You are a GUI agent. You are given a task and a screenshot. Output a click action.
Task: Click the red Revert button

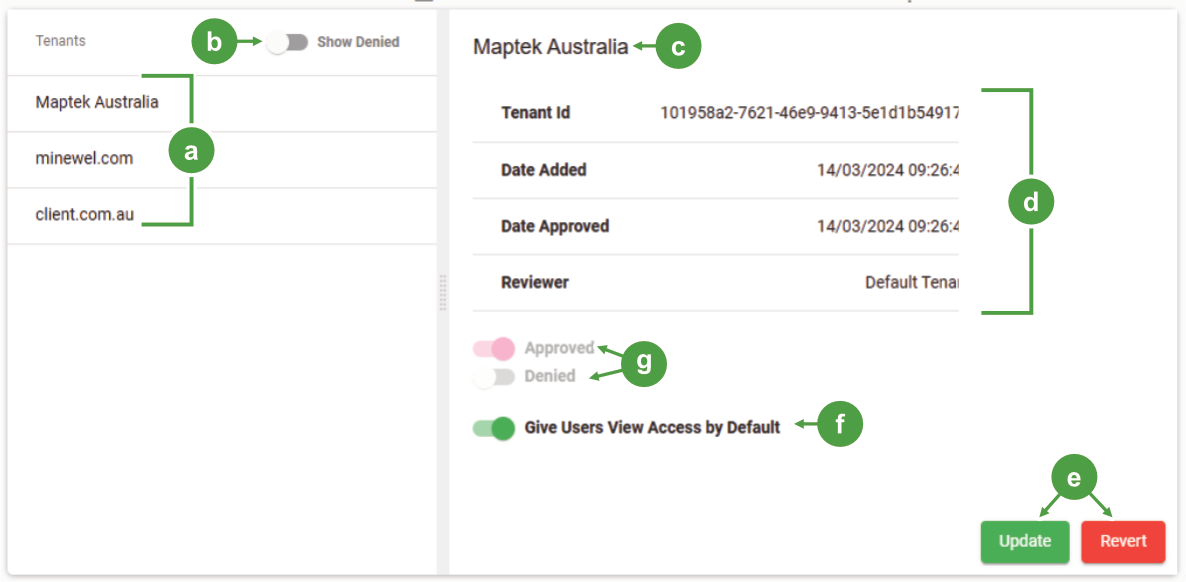point(1123,542)
